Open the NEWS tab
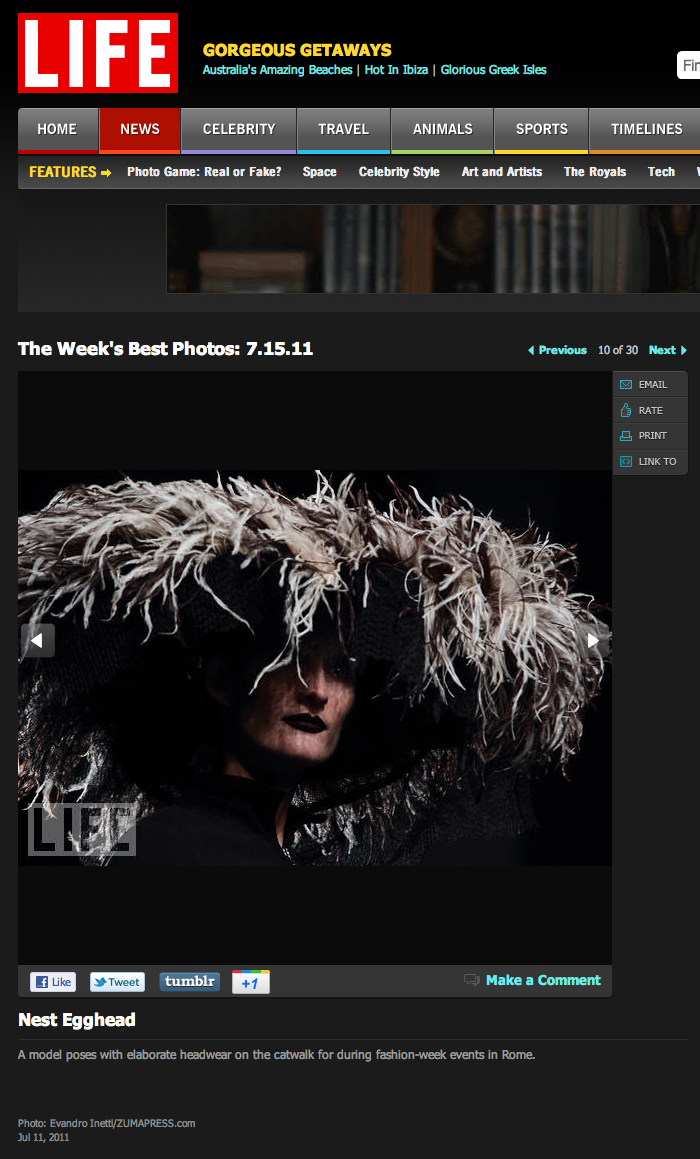The width and height of the screenshot is (700, 1159). click(x=140, y=129)
